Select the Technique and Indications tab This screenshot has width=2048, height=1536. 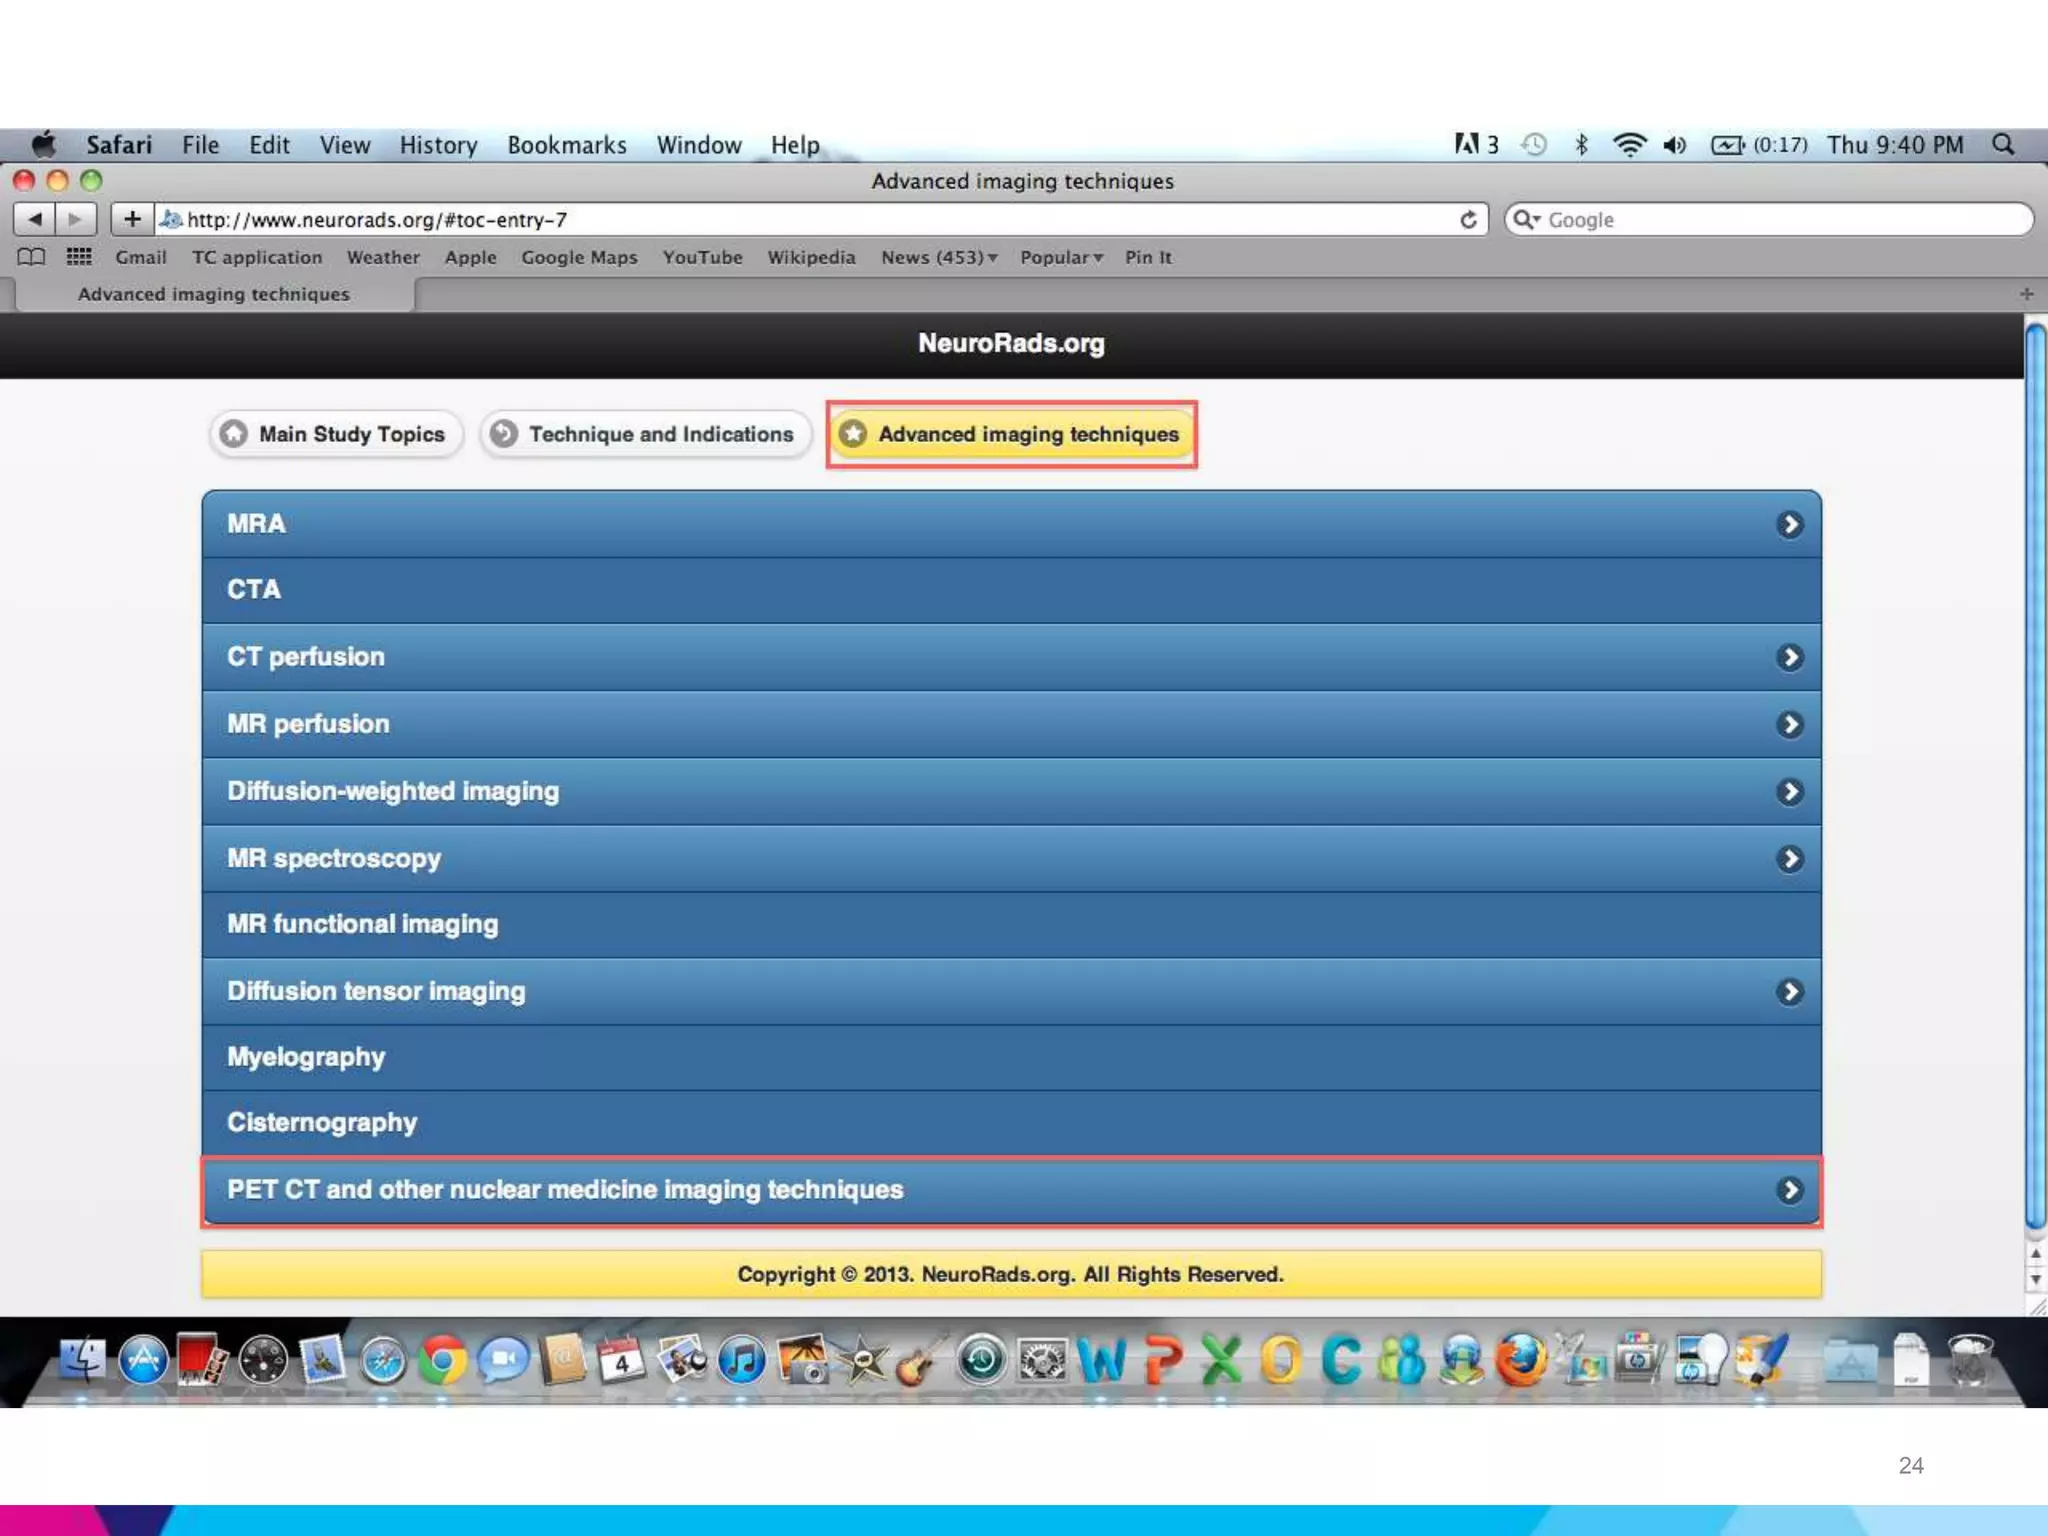tap(645, 434)
